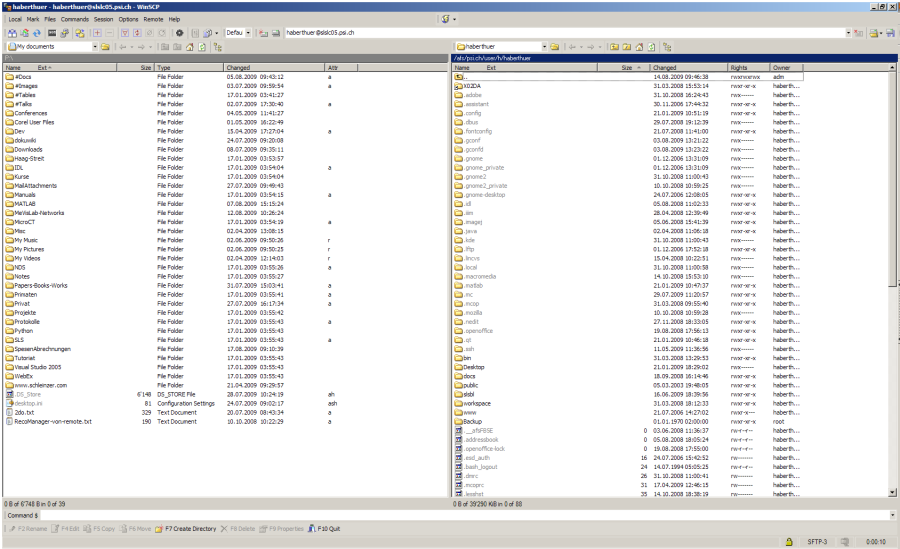Click the remote panel scrollbar down arrow
Viewport: 900px width, 549px height.
coord(892,492)
